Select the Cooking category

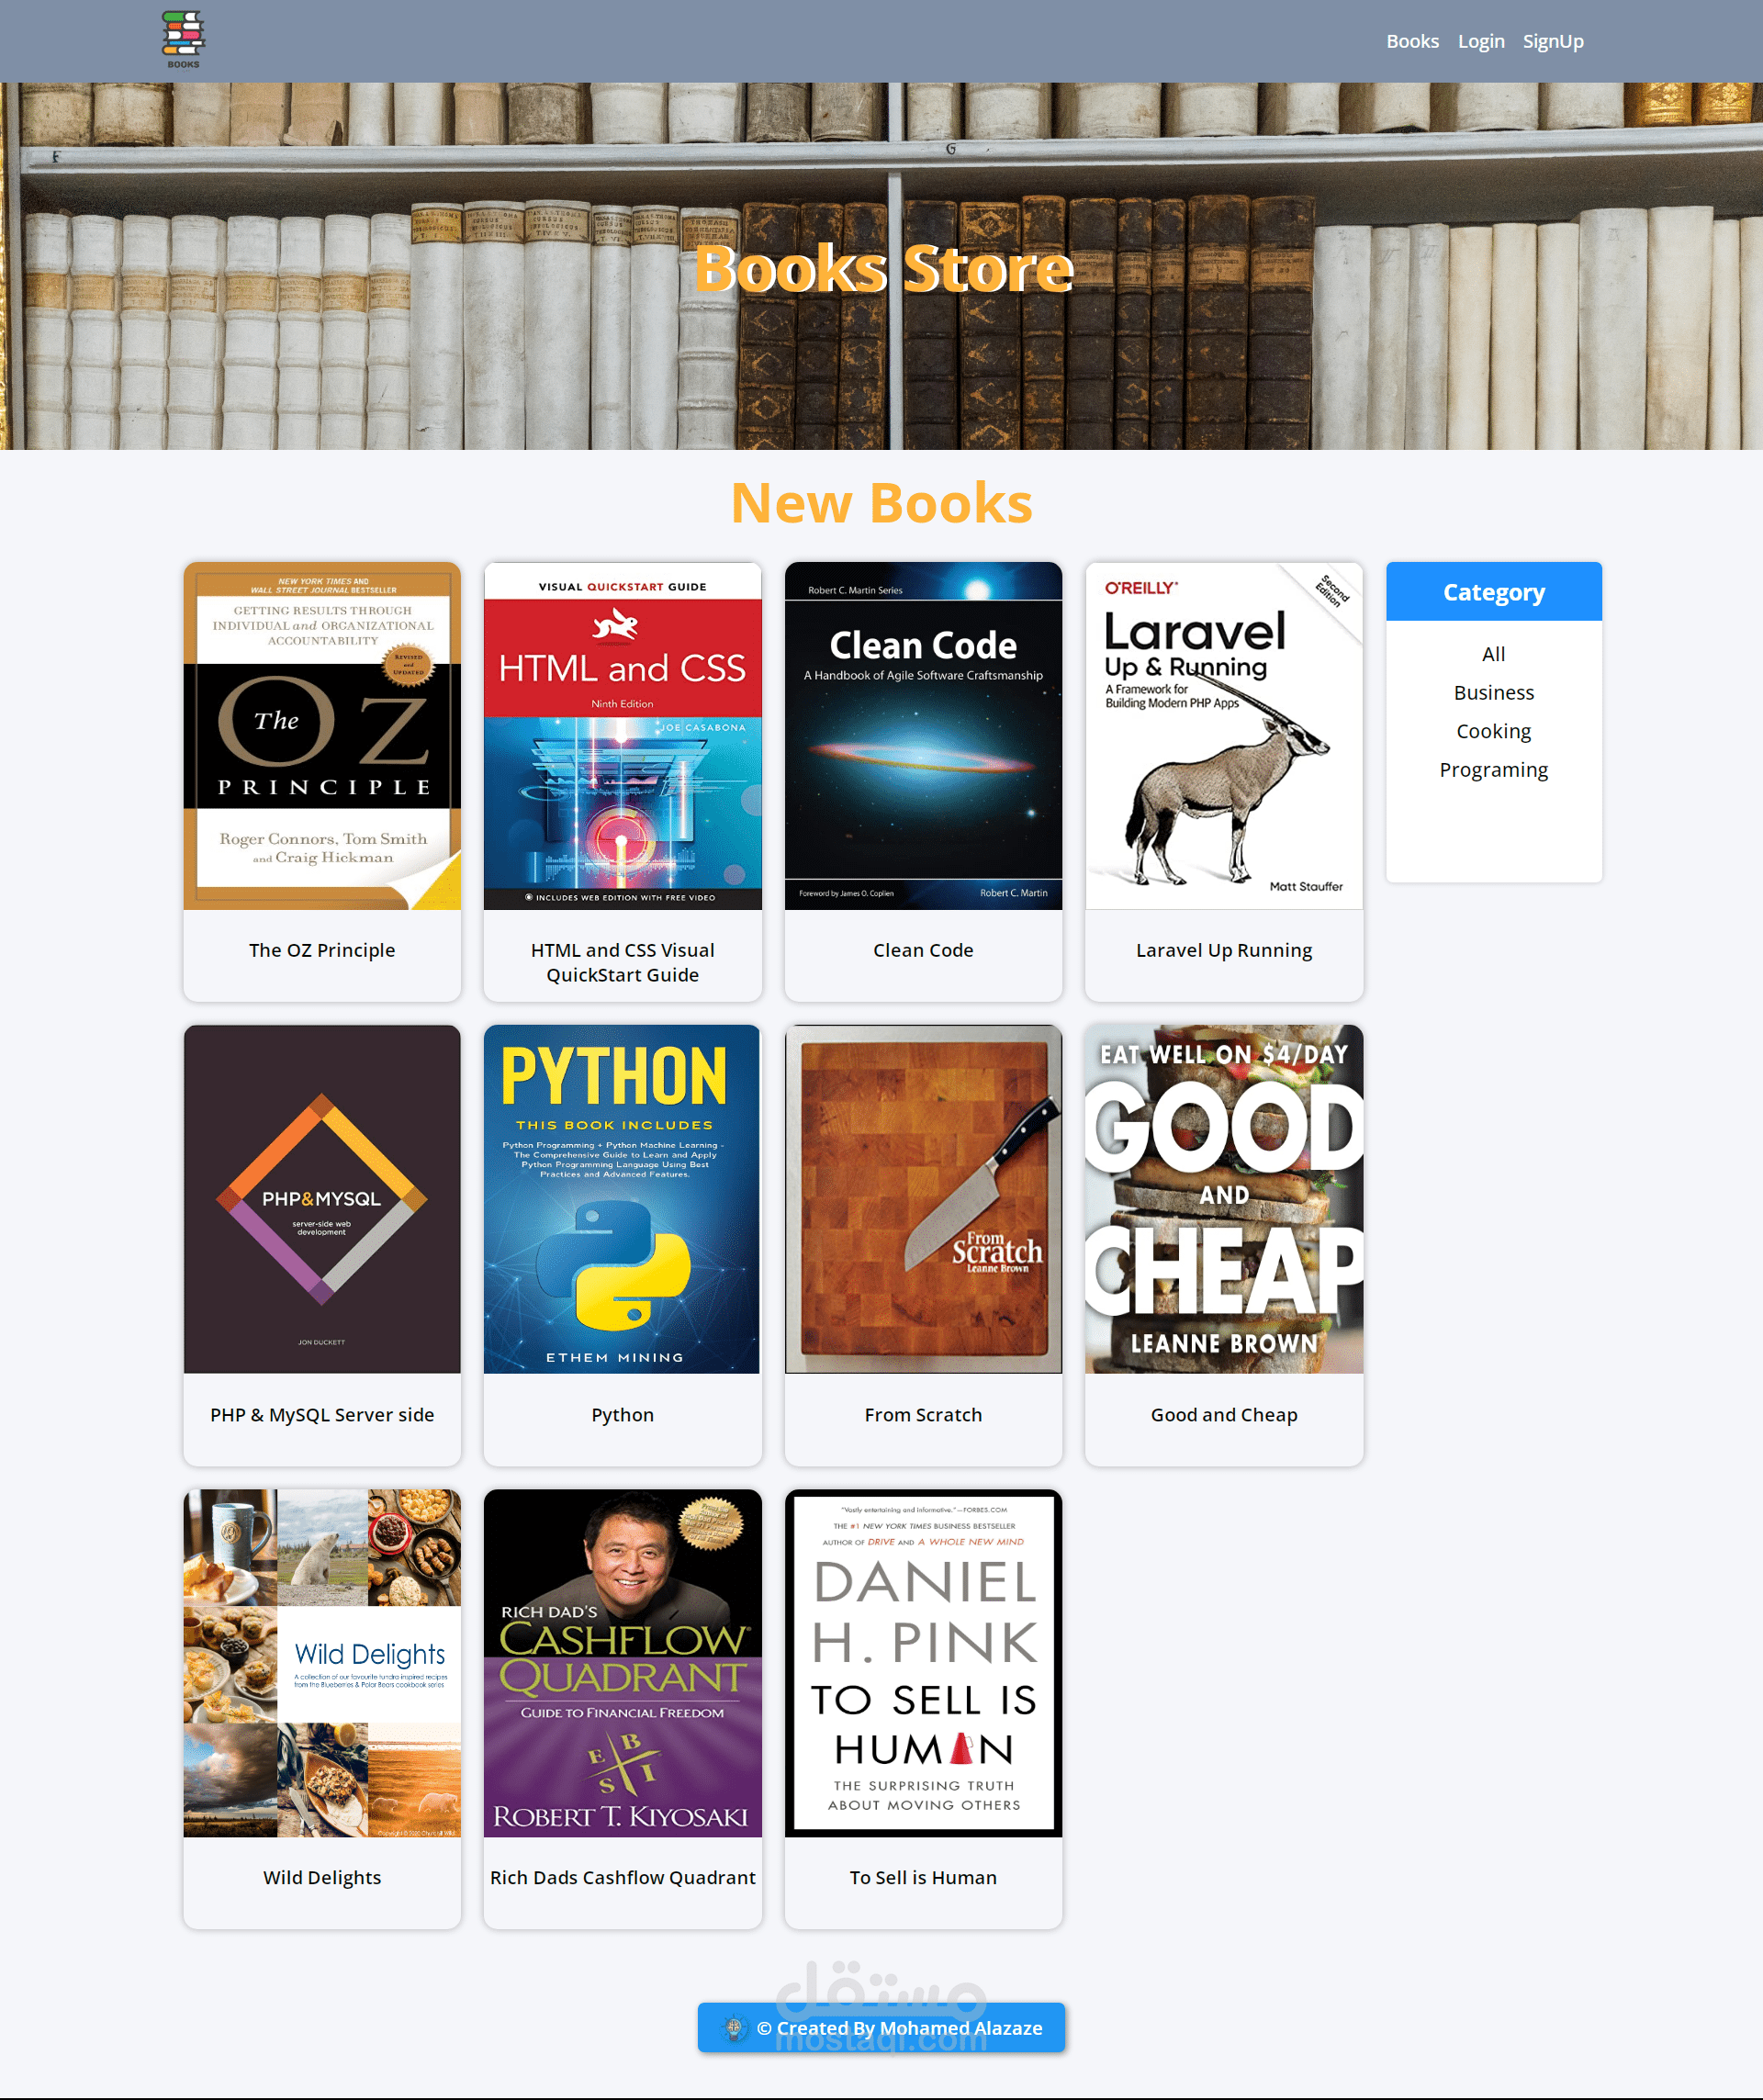1493,731
